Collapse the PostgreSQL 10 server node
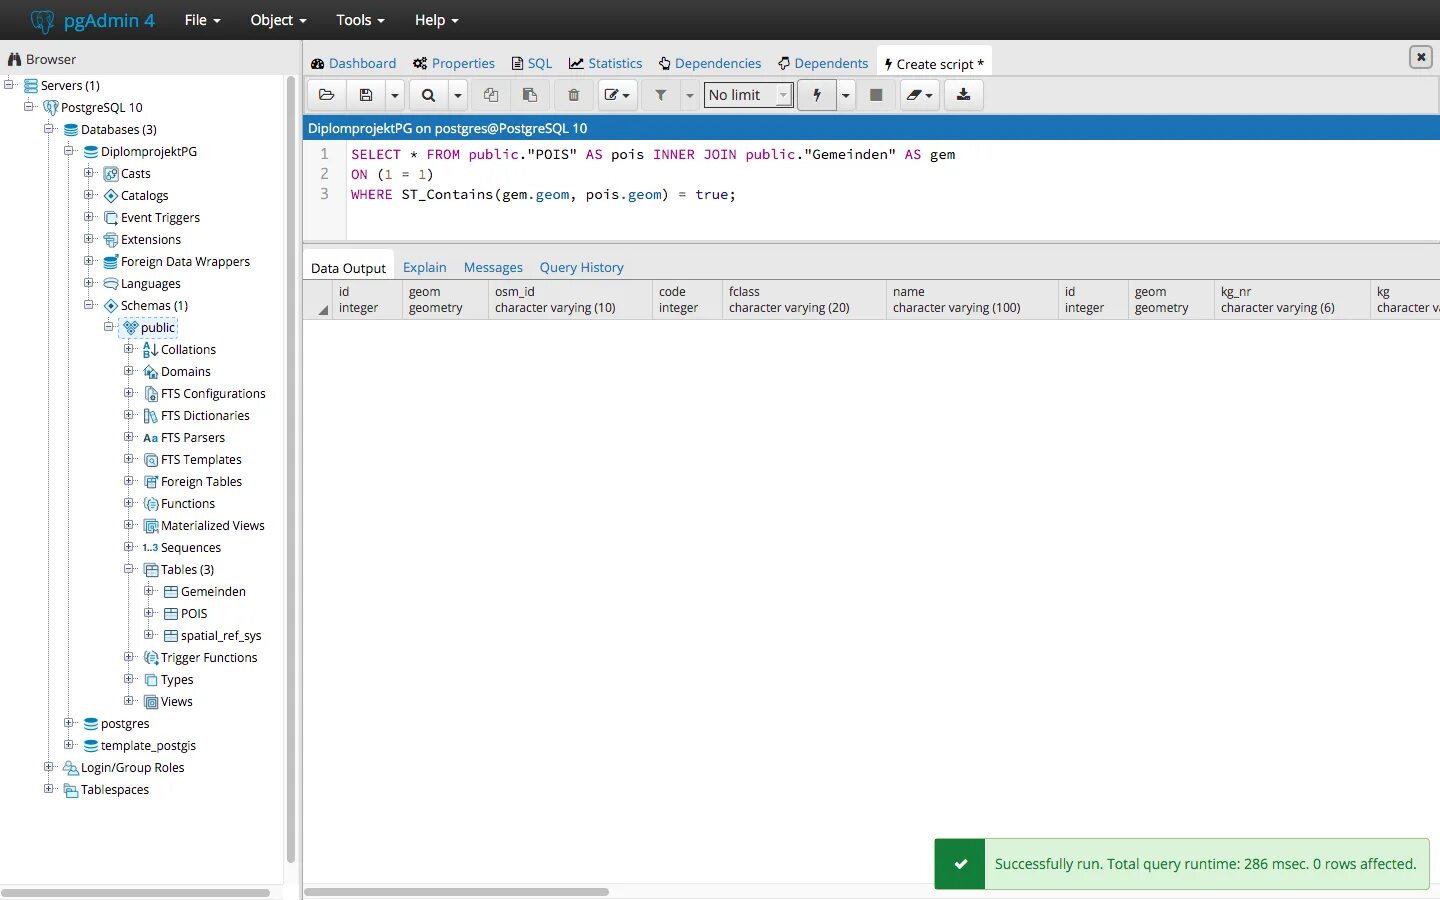 (29, 107)
